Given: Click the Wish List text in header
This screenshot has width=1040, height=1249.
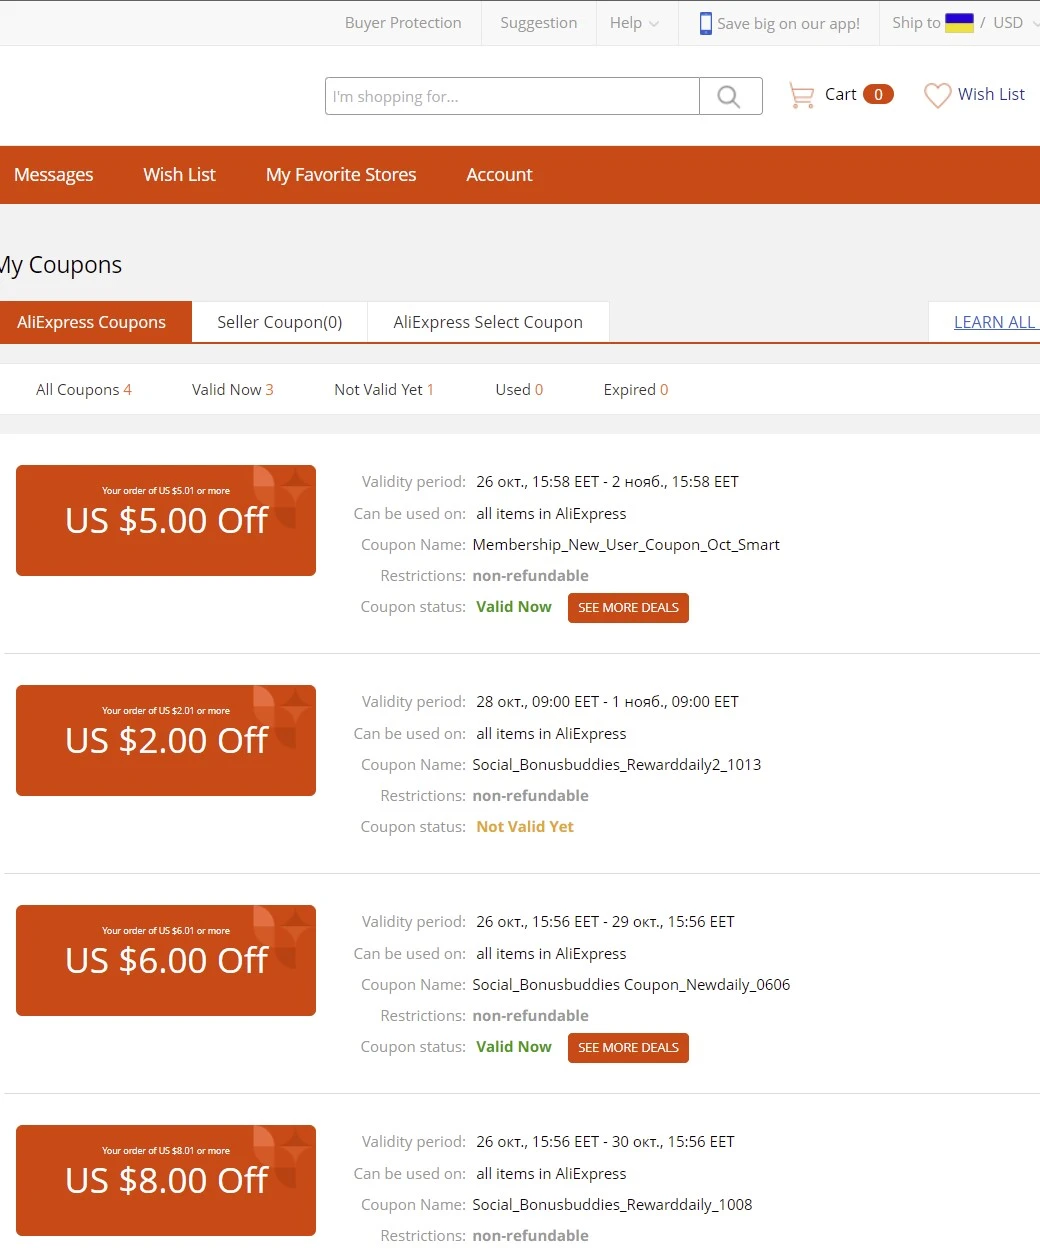Looking at the screenshot, I should 991,94.
